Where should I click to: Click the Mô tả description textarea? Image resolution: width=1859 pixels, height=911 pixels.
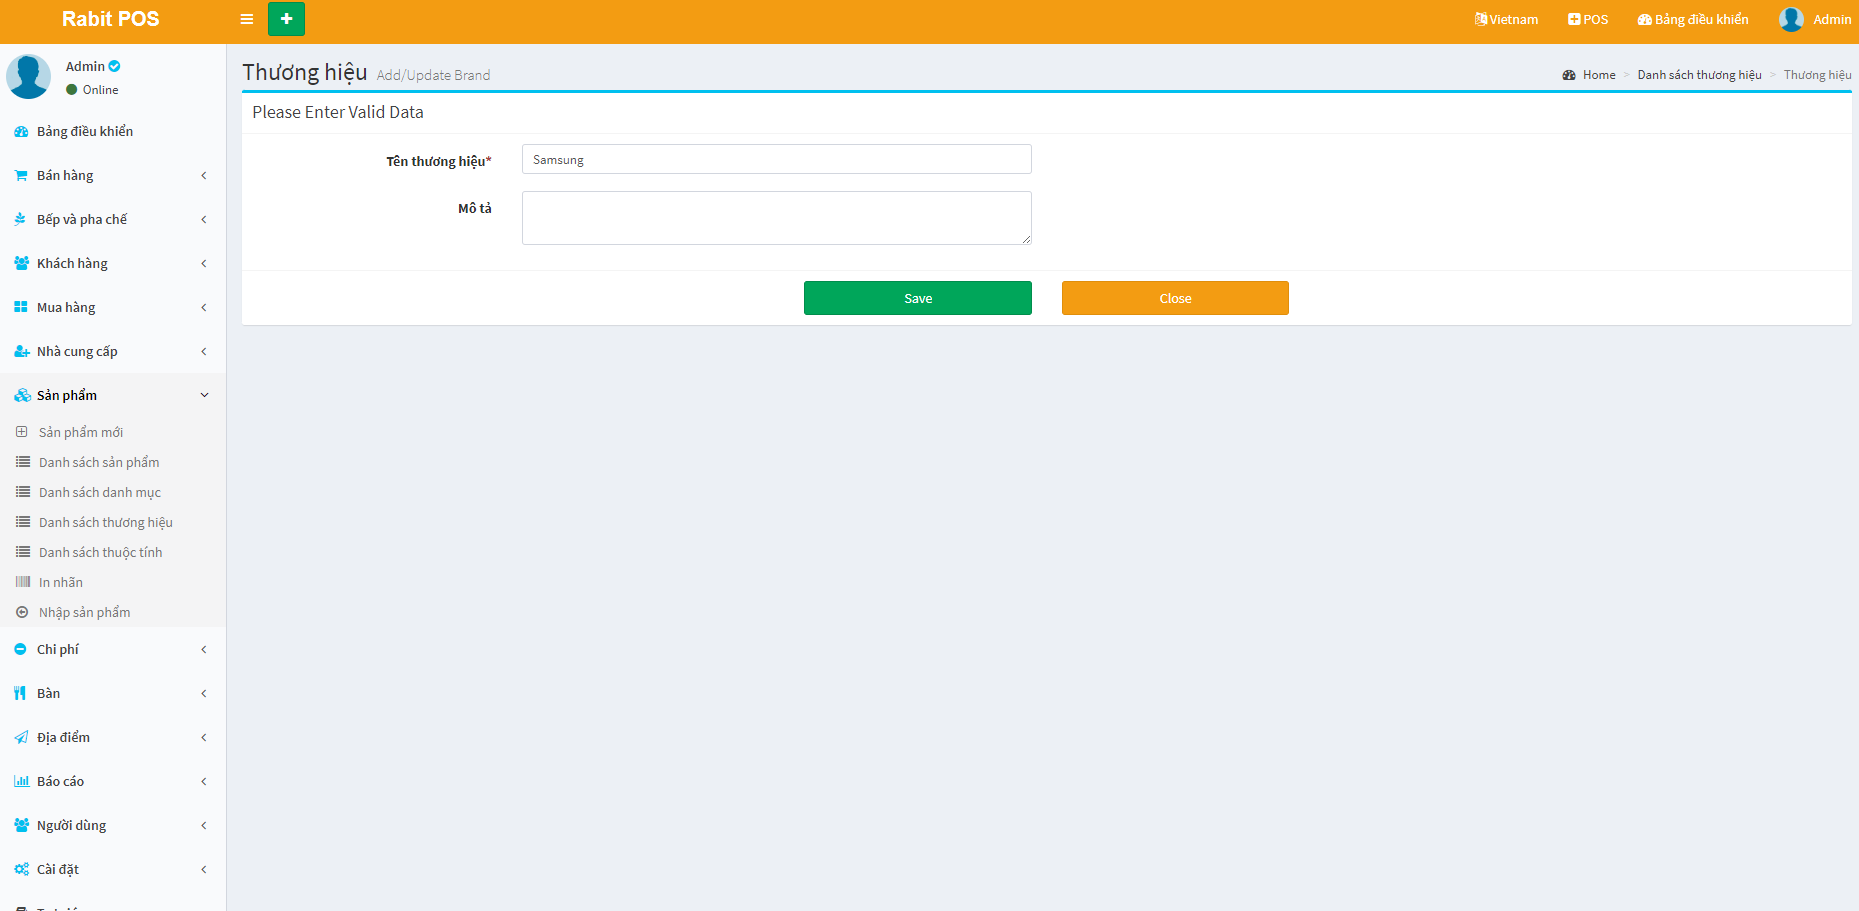[777, 218]
